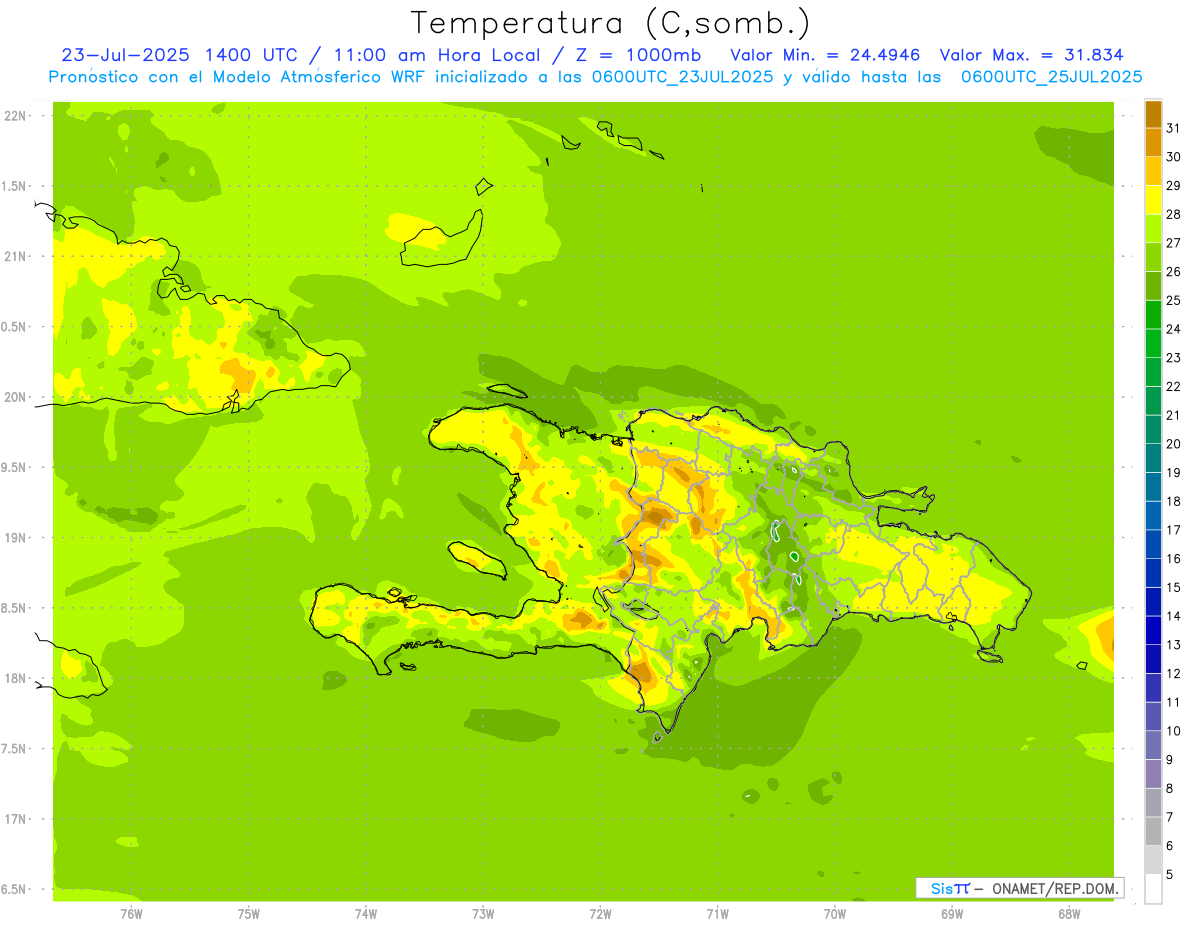The width and height of the screenshot is (1200, 927).
Task: Click the '21N' latitude axis label
Action: 15,257
